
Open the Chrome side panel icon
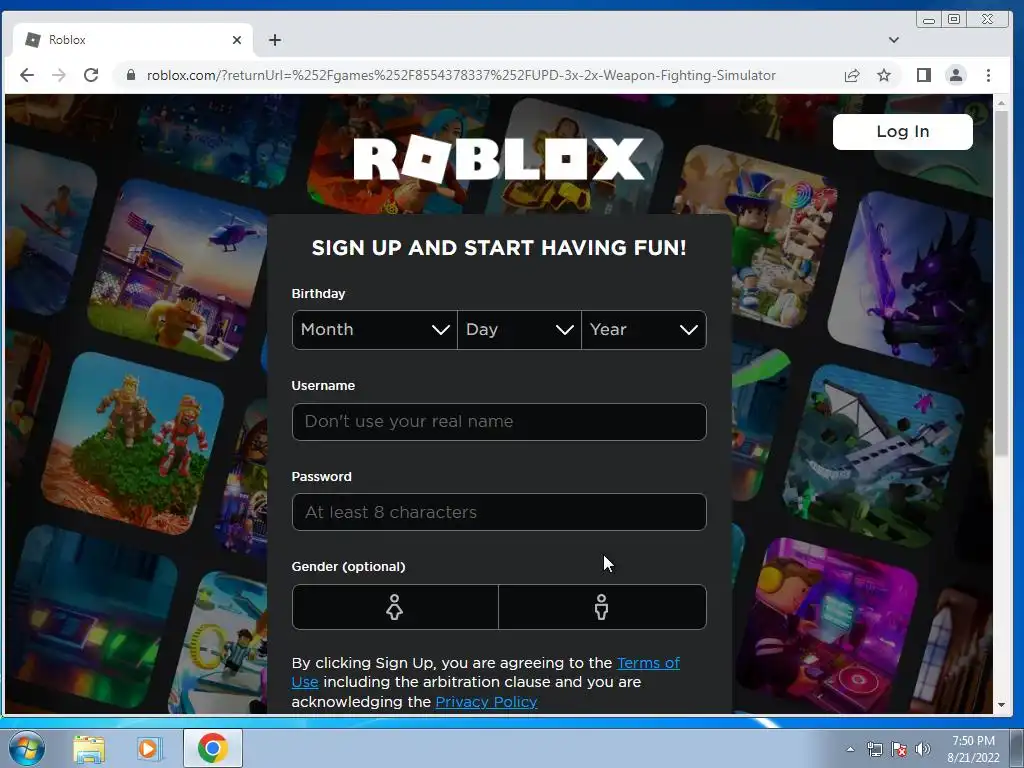tap(923, 75)
